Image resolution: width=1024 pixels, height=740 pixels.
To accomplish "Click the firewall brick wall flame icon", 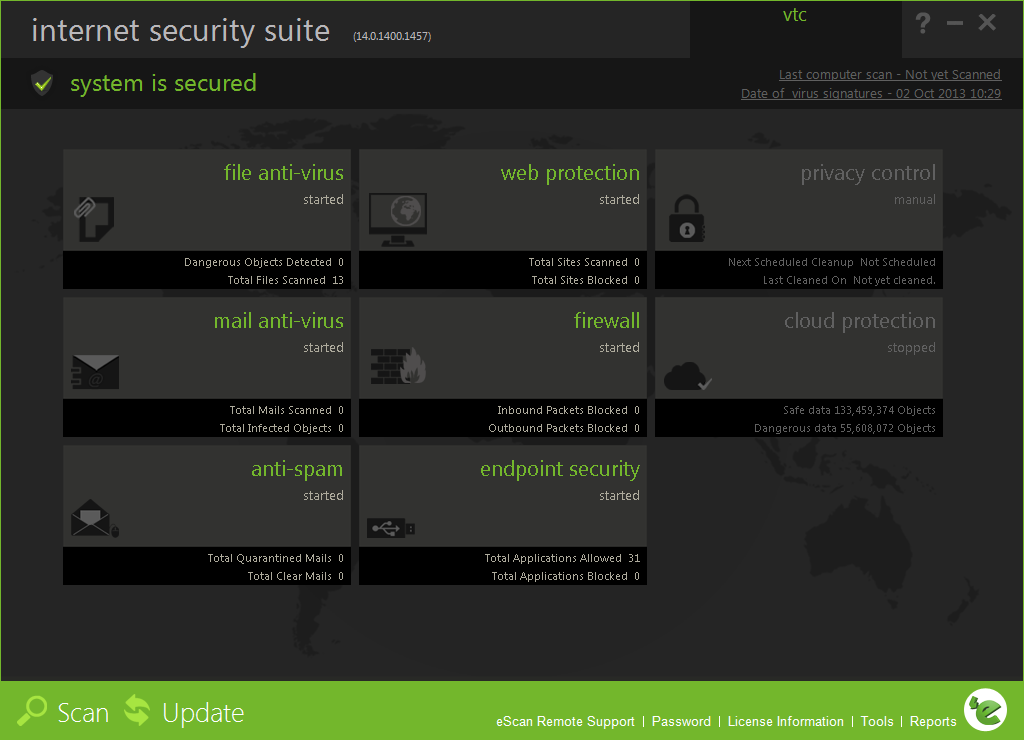I will tap(399, 367).
